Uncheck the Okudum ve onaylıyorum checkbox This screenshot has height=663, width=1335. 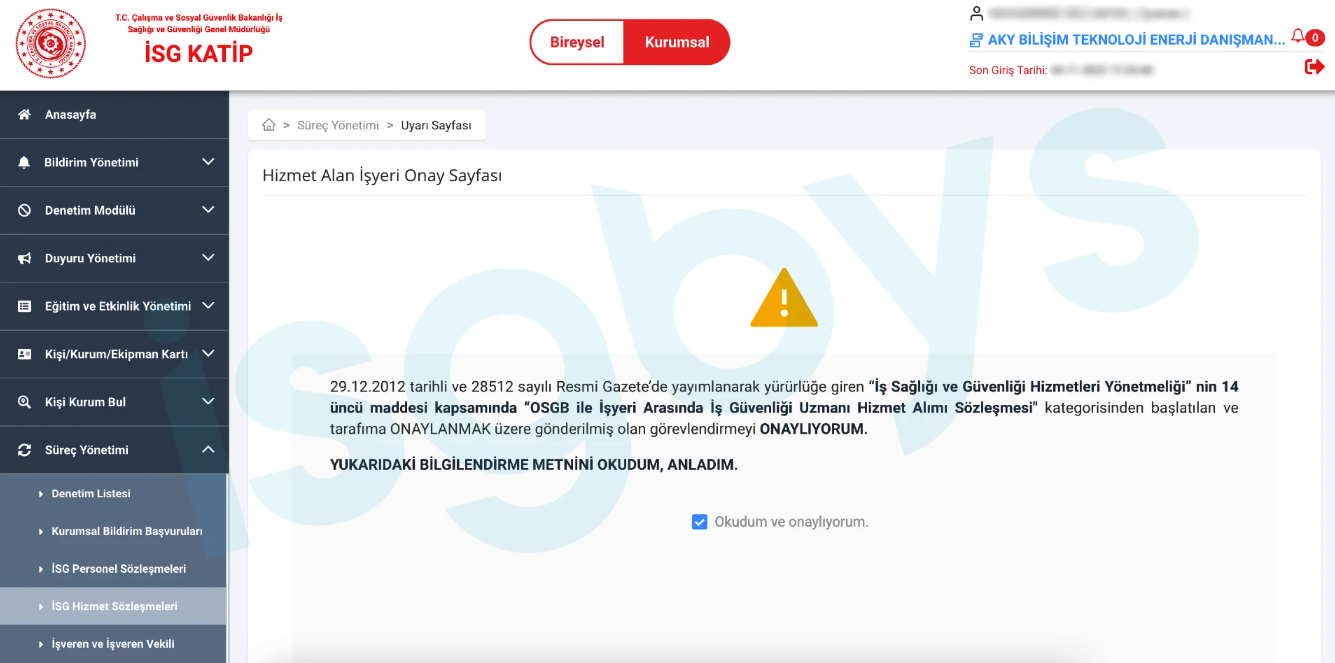pyautogui.click(x=700, y=522)
